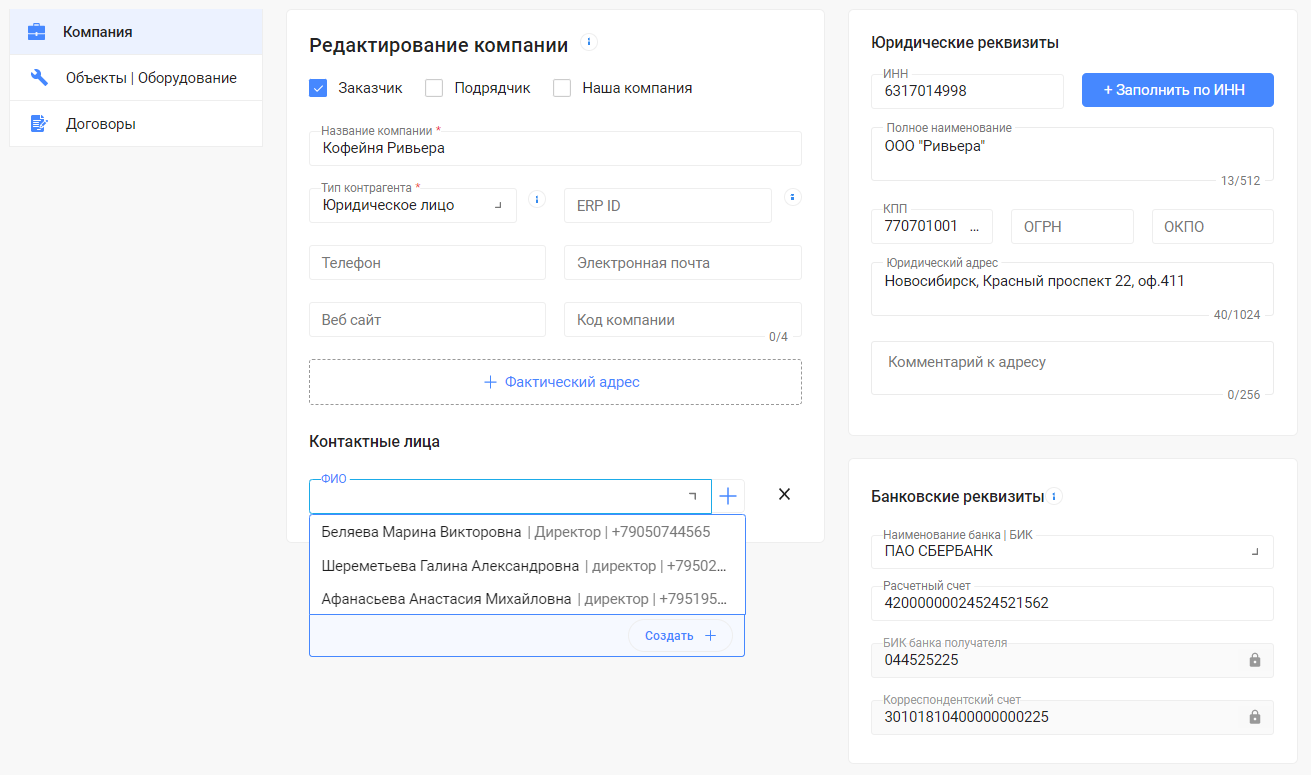Click into the ОКПО field
1311x775 pixels.
click(1213, 226)
